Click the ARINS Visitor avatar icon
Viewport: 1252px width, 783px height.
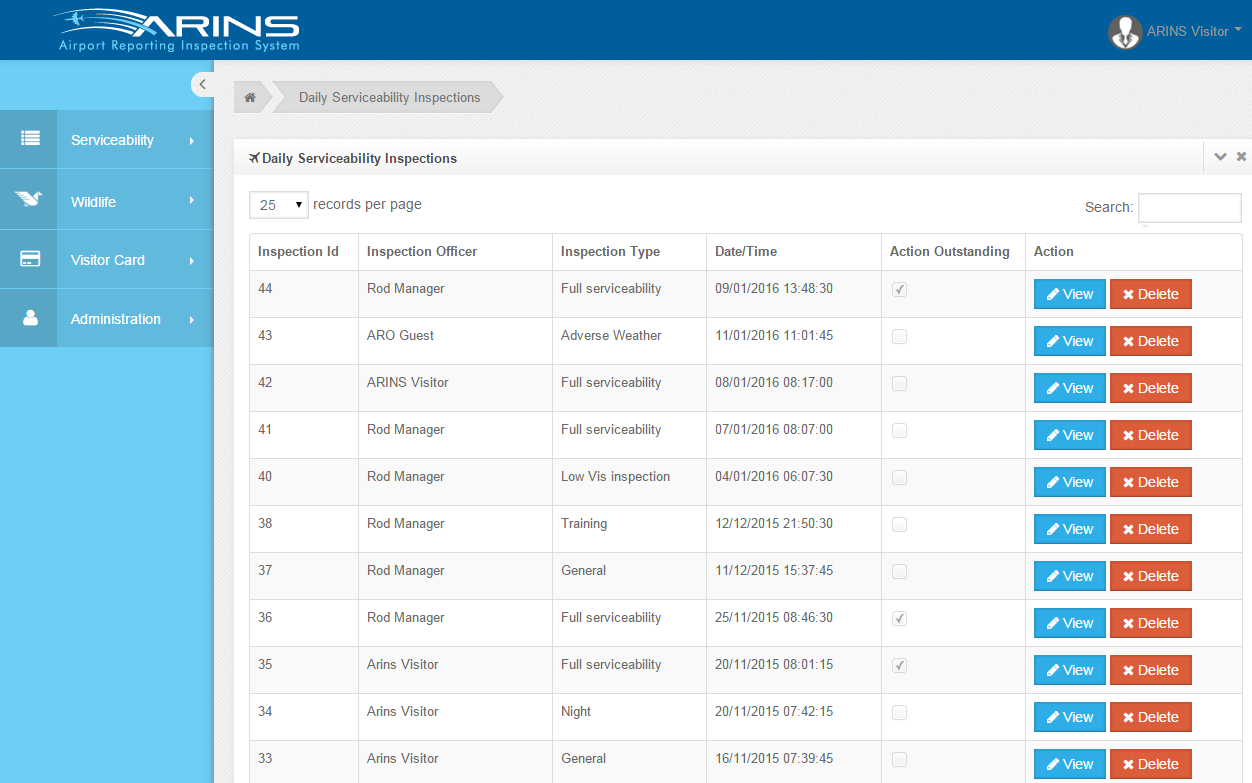1124,31
